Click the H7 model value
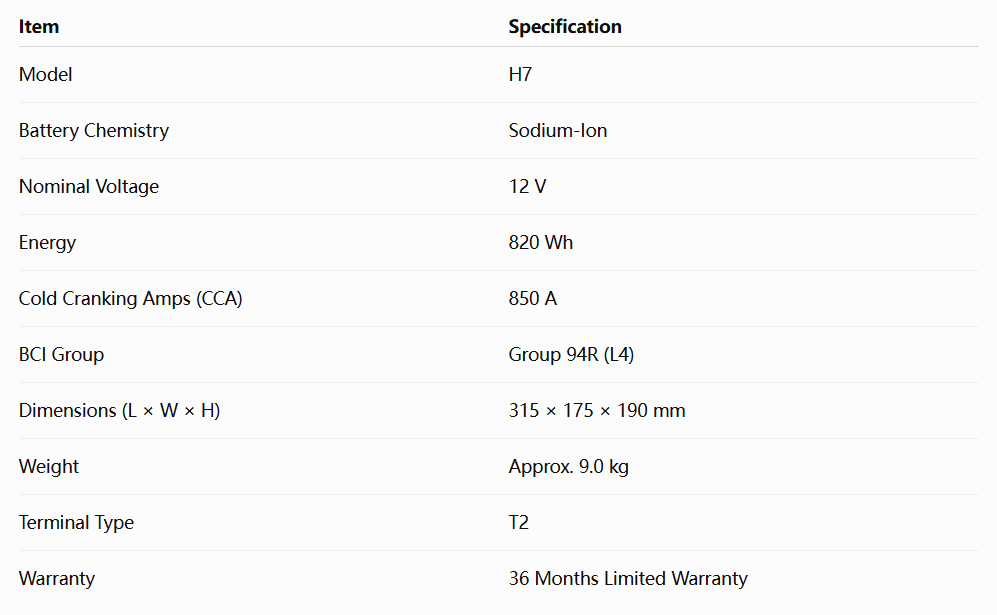997x615 pixels. click(519, 74)
